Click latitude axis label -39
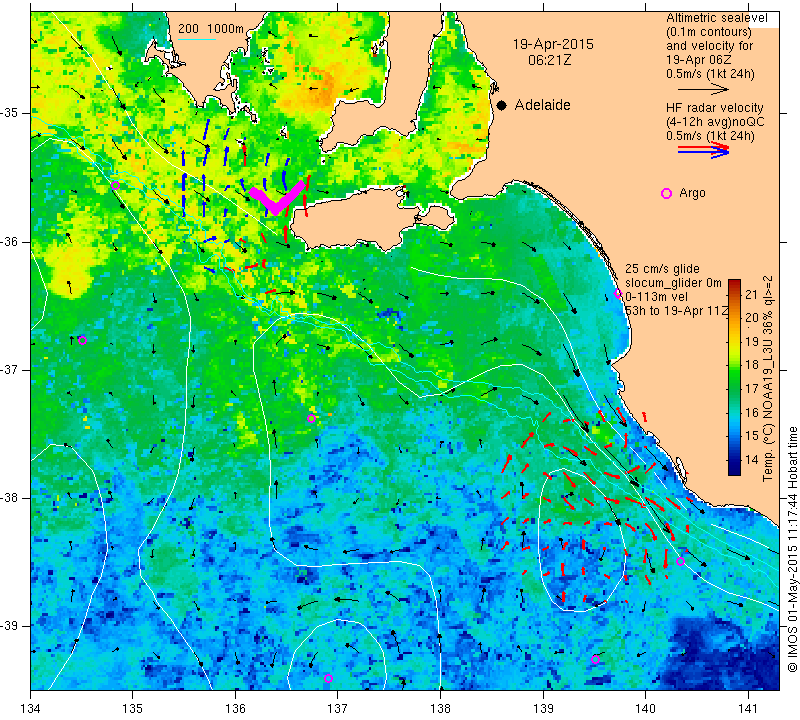 [10, 625]
